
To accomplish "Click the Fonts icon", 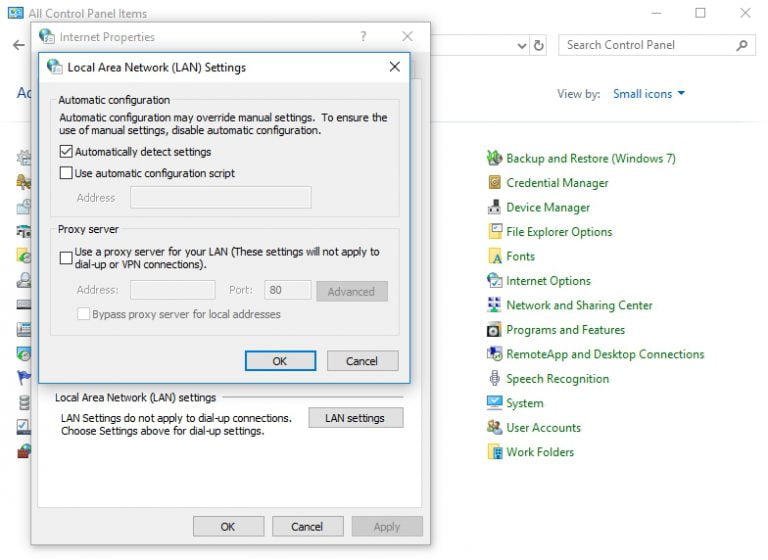I will point(494,256).
